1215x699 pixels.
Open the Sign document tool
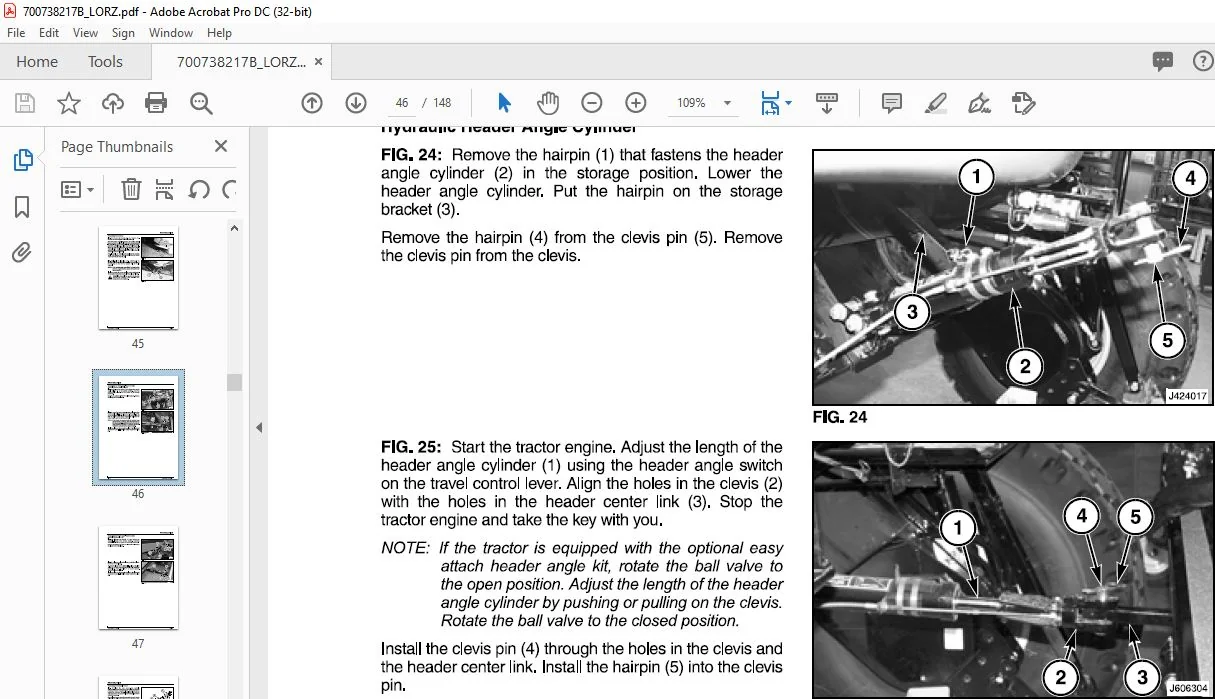point(980,103)
